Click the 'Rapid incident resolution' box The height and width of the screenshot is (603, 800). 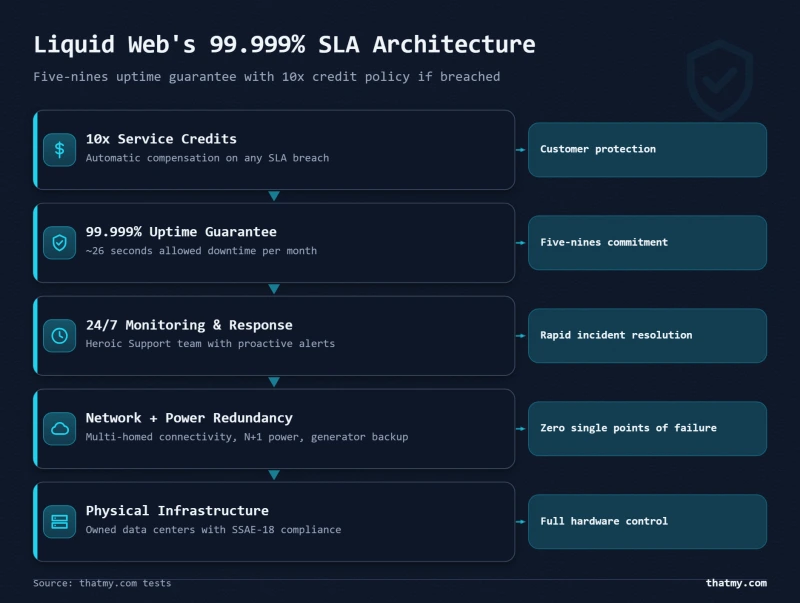[x=647, y=336]
